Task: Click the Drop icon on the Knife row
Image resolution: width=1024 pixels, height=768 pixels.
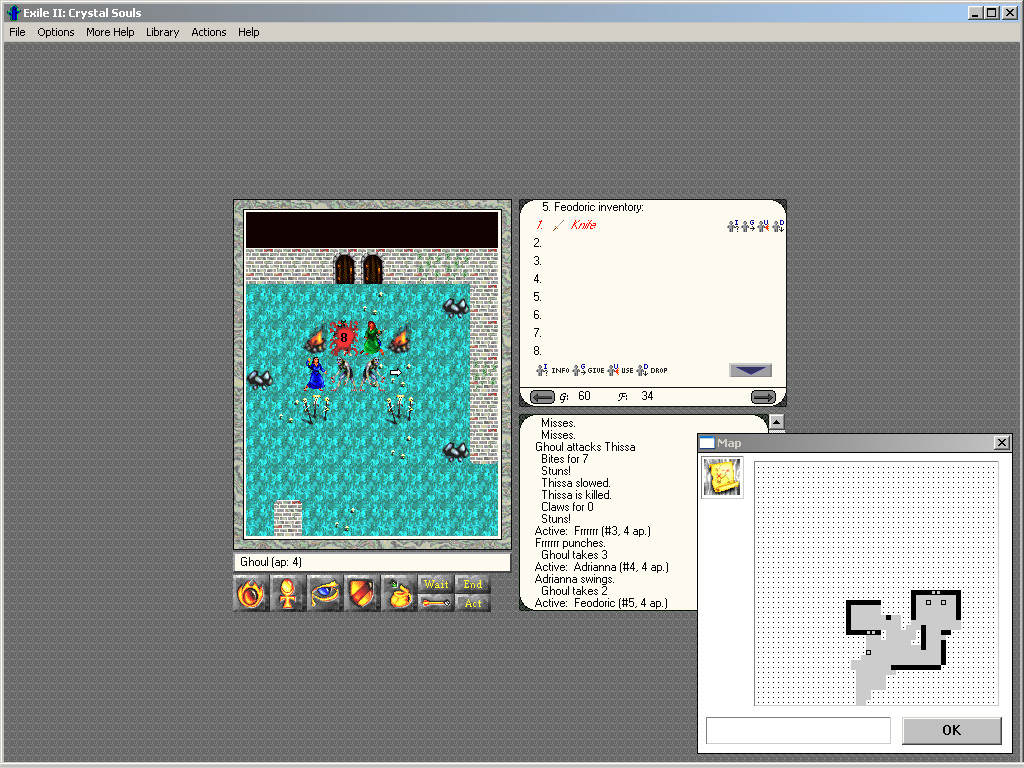Action: [x=778, y=226]
